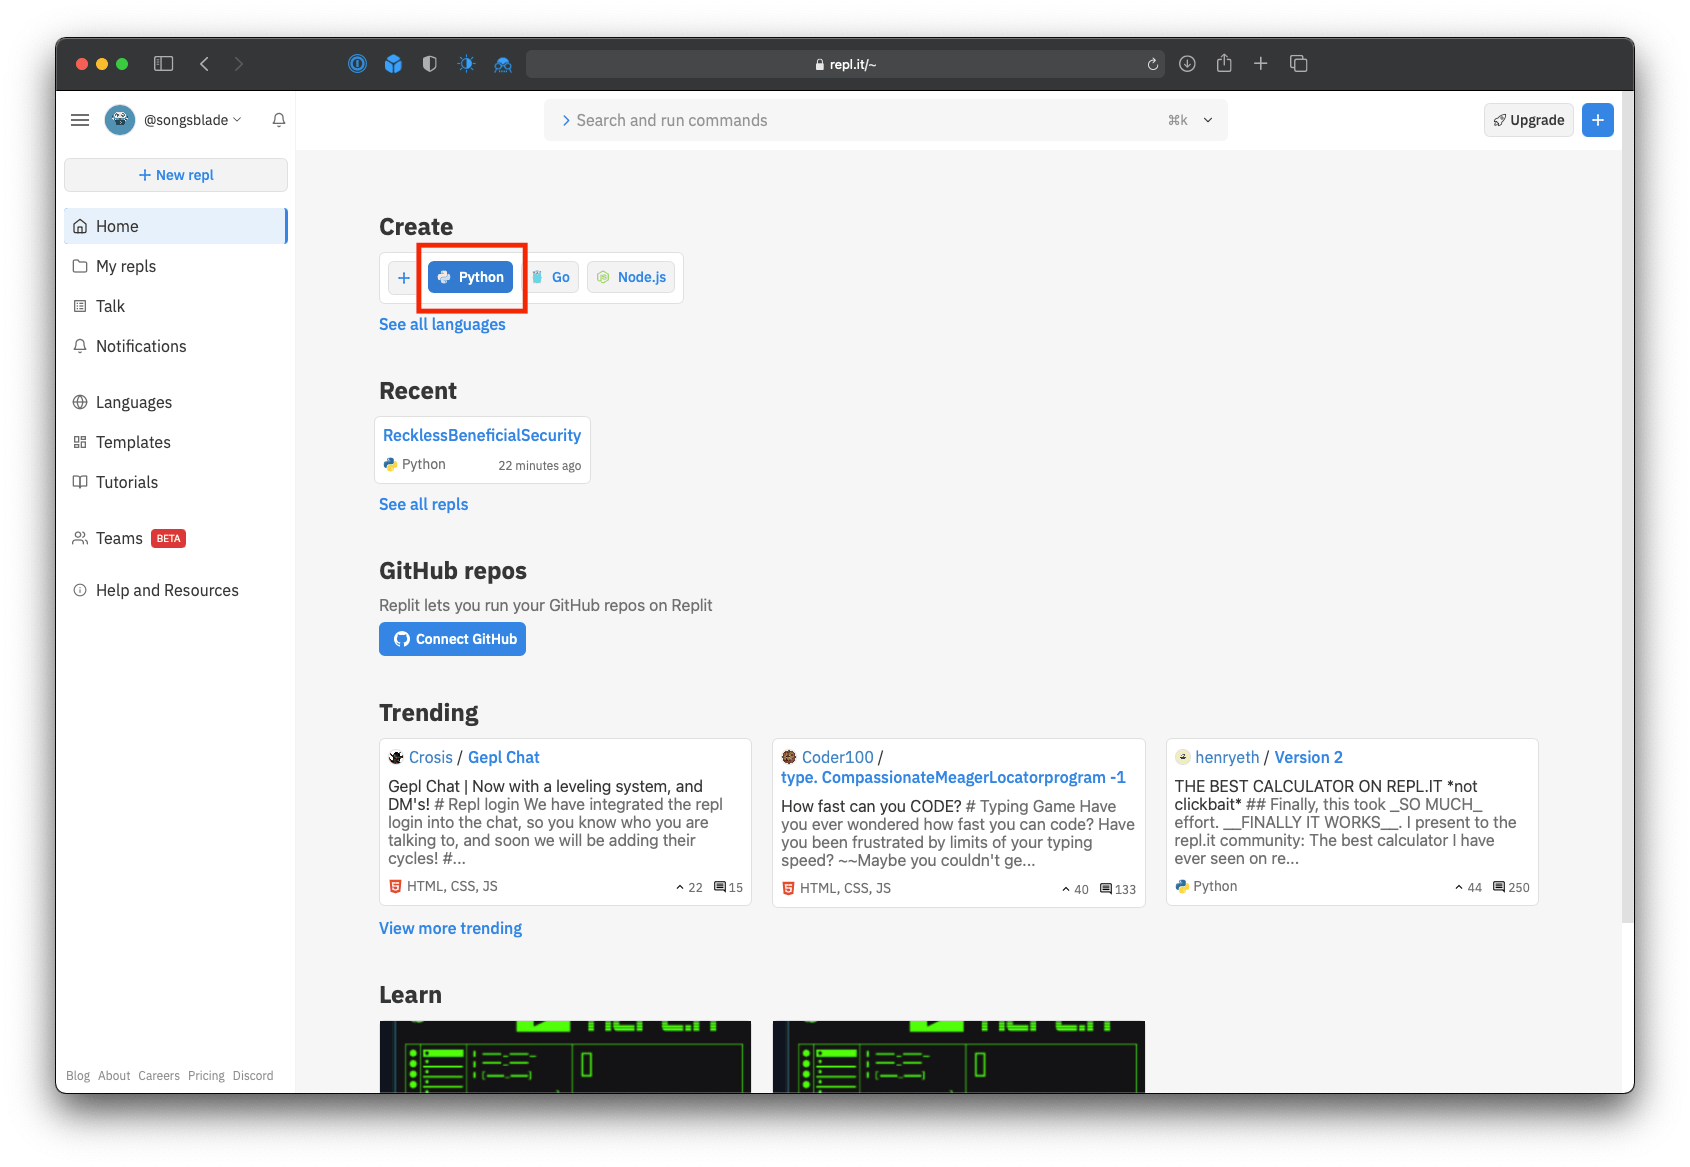Viewport: 1690px width, 1167px height.
Task: Open See all languages link
Action: (x=442, y=325)
